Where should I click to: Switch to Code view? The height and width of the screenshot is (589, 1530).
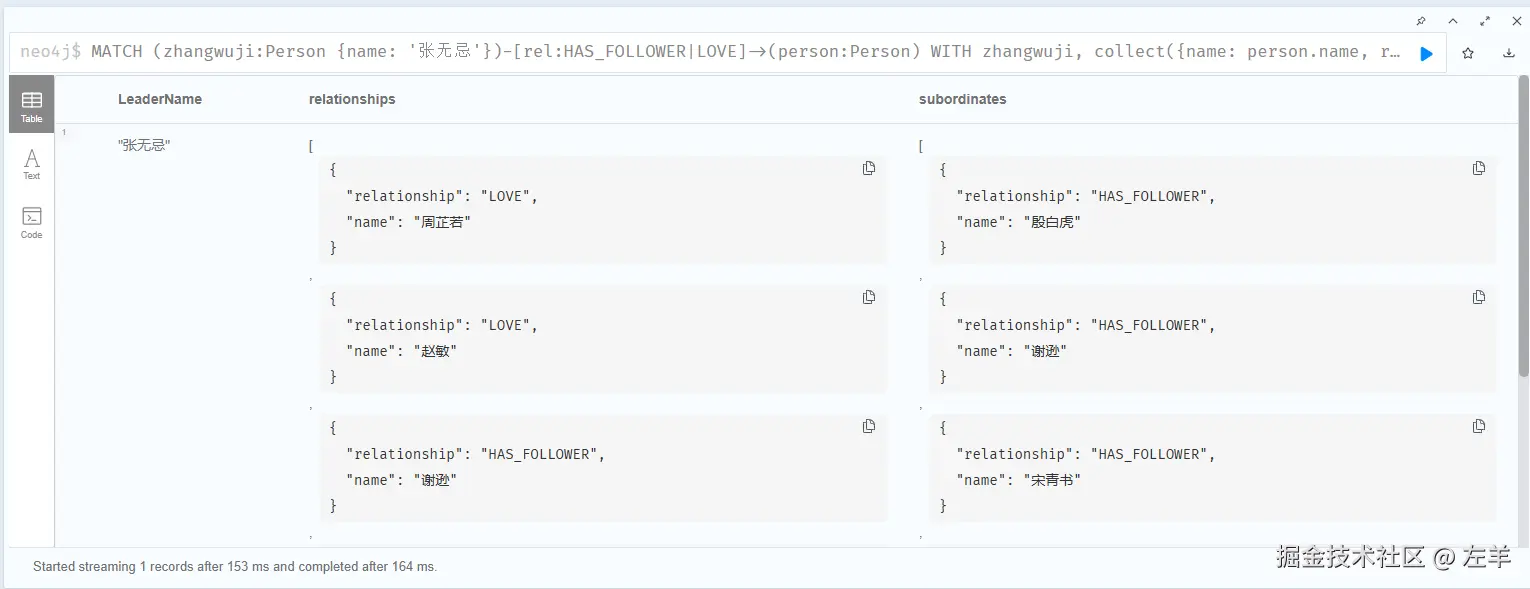point(32,222)
